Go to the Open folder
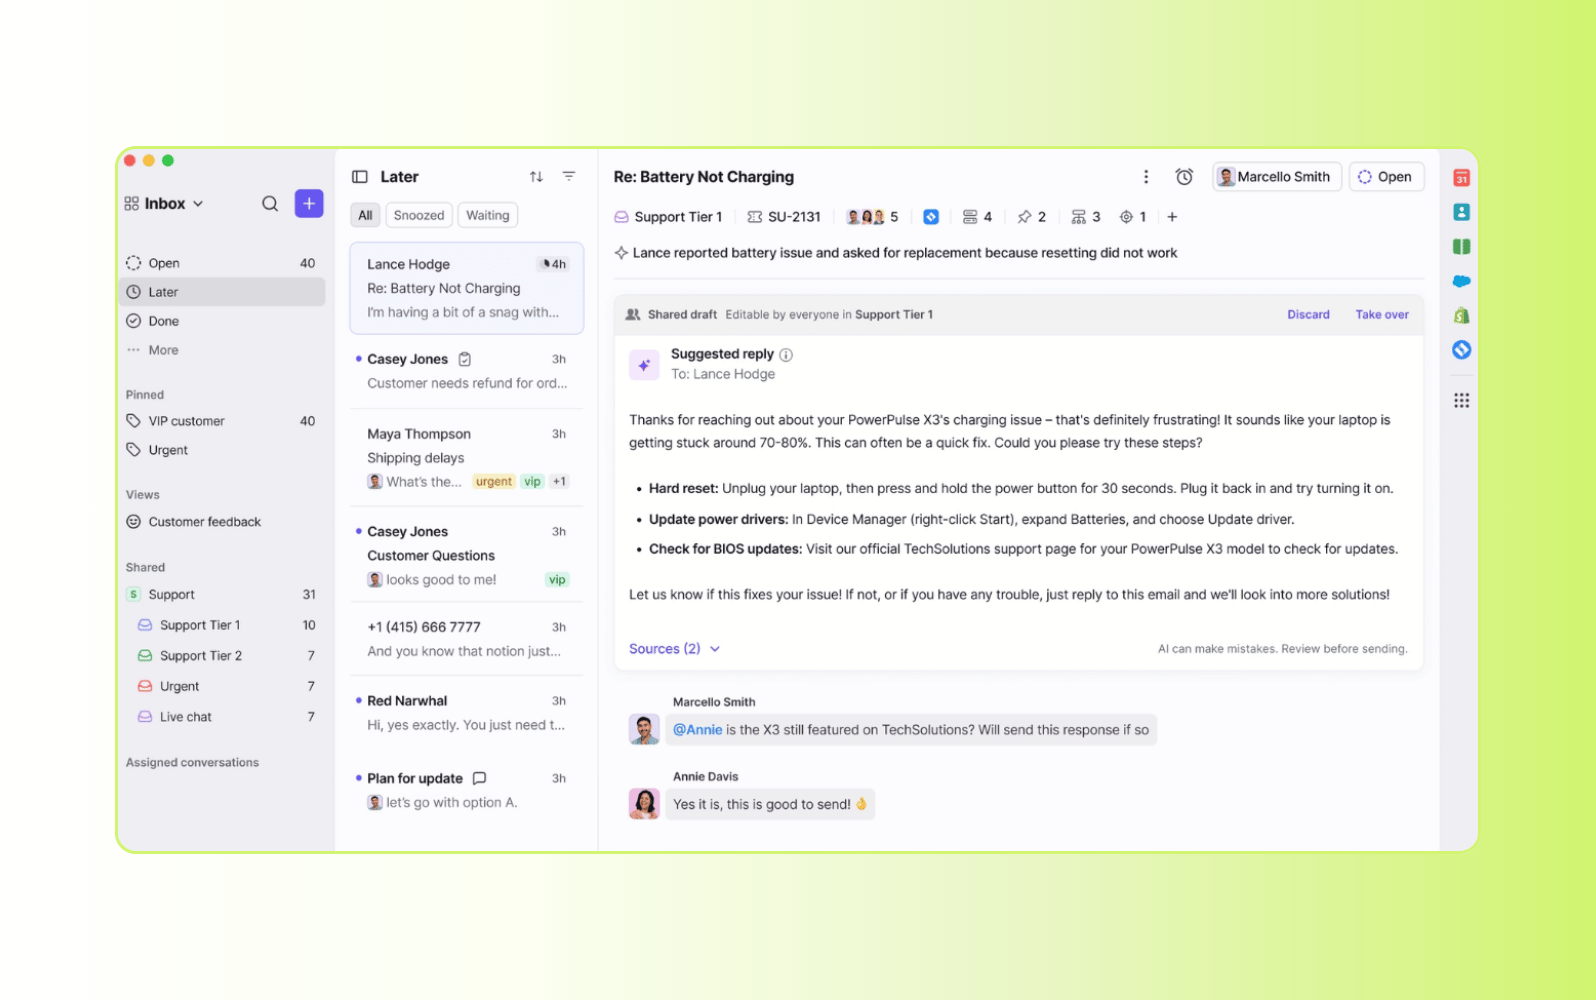Viewport: 1596px width, 1000px height. tap(222, 263)
